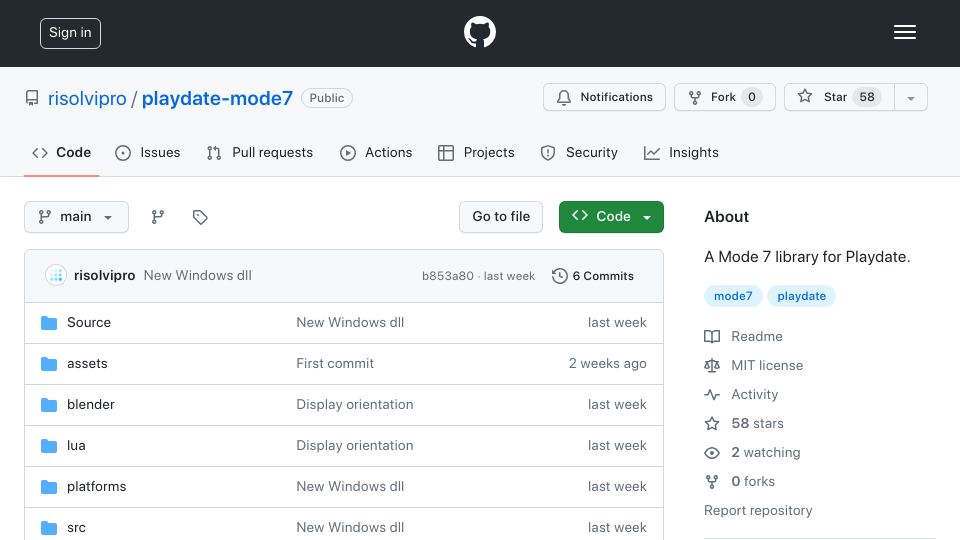Click the platforms folder icon
This screenshot has height=540, width=960.
49,487
